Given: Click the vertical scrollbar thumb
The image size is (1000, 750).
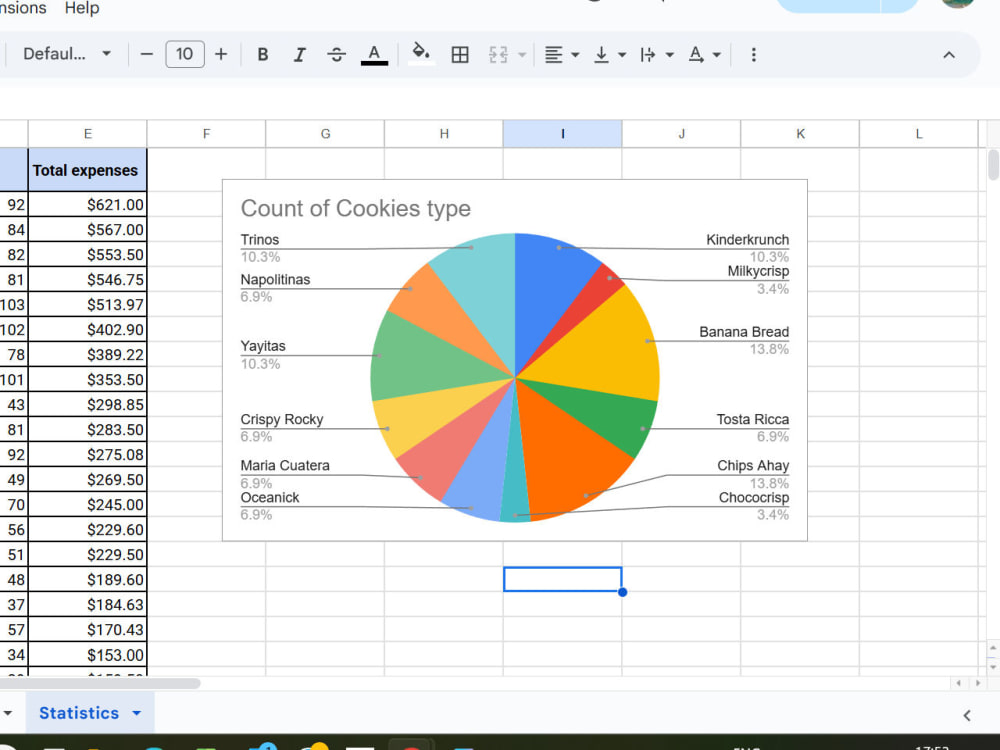Looking at the screenshot, I should click(x=993, y=165).
